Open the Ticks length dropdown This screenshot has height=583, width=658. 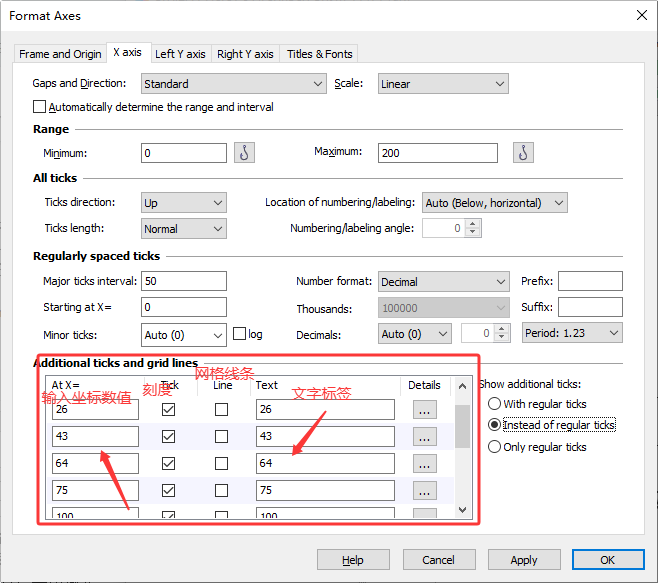[184, 229]
